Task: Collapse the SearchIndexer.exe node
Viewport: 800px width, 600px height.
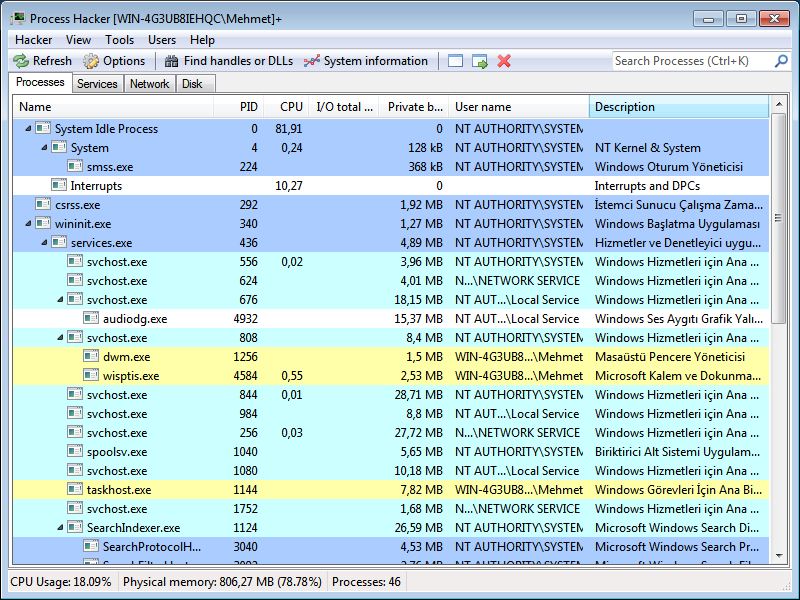Action: tap(60, 528)
